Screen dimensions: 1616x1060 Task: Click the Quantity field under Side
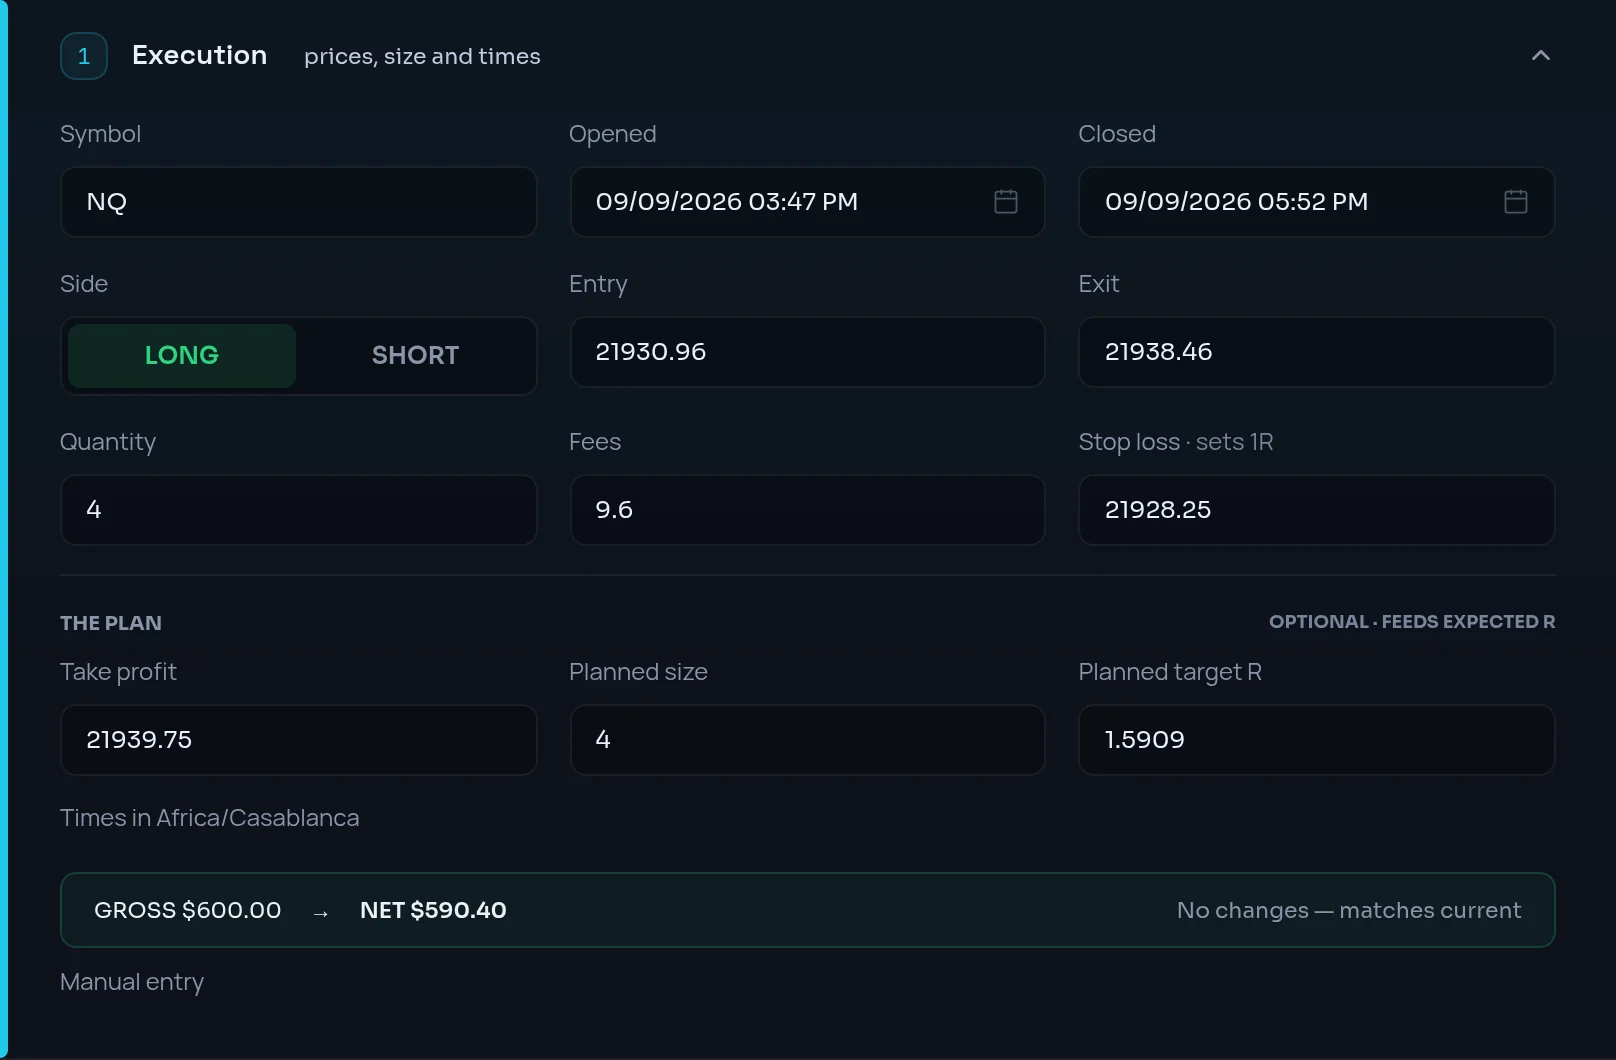(299, 510)
